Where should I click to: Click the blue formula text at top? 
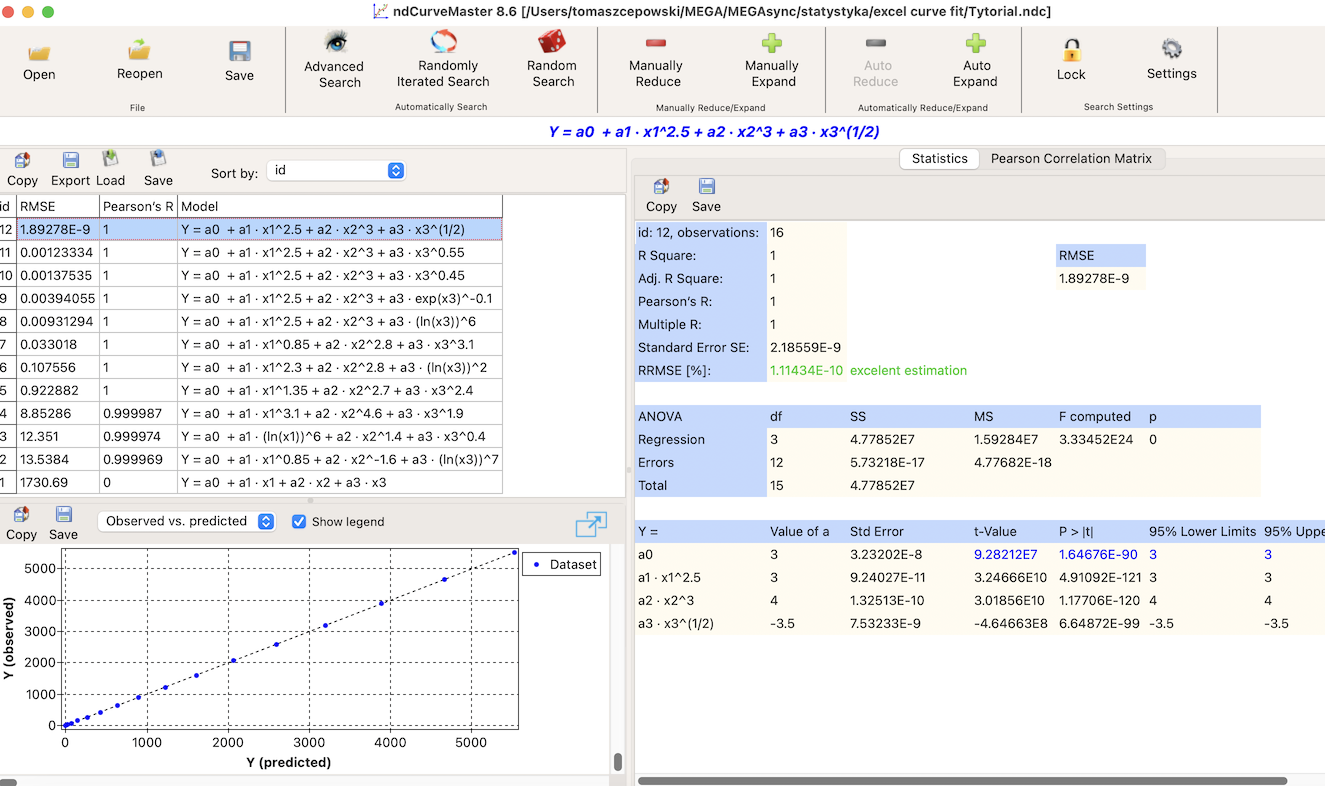(714, 131)
